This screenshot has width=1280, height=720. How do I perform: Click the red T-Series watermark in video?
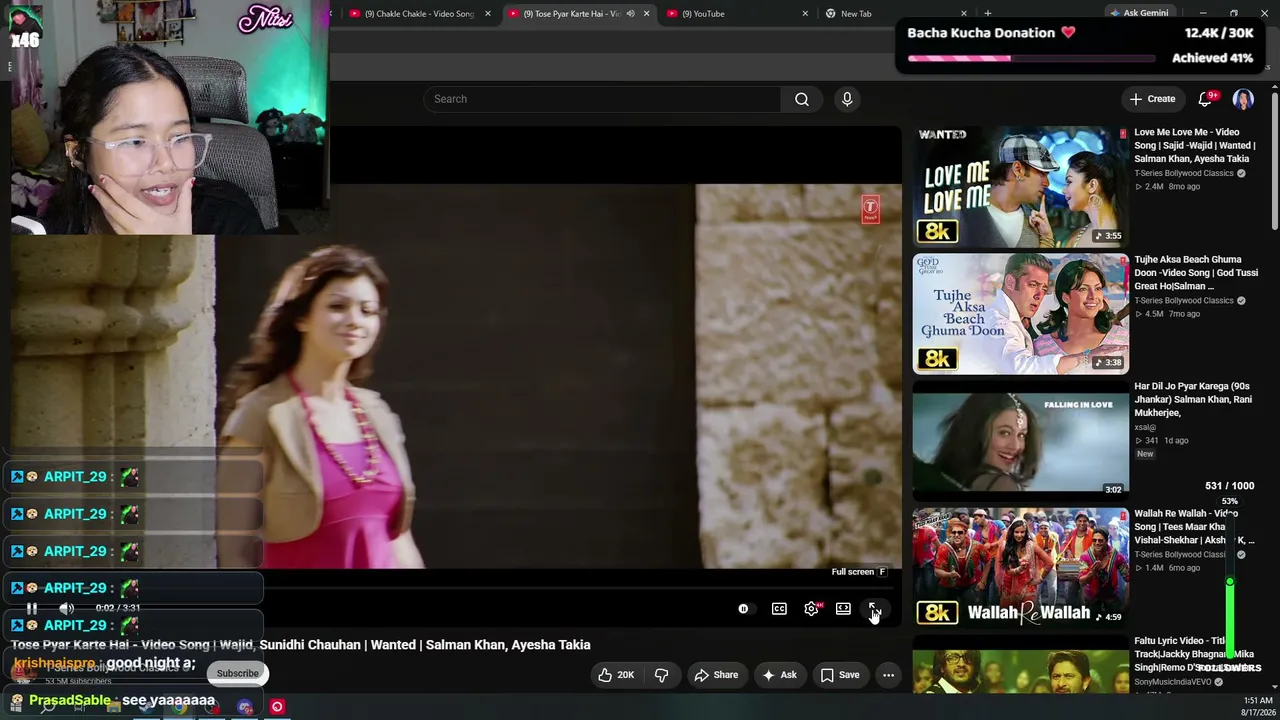pyautogui.click(x=870, y=209)
